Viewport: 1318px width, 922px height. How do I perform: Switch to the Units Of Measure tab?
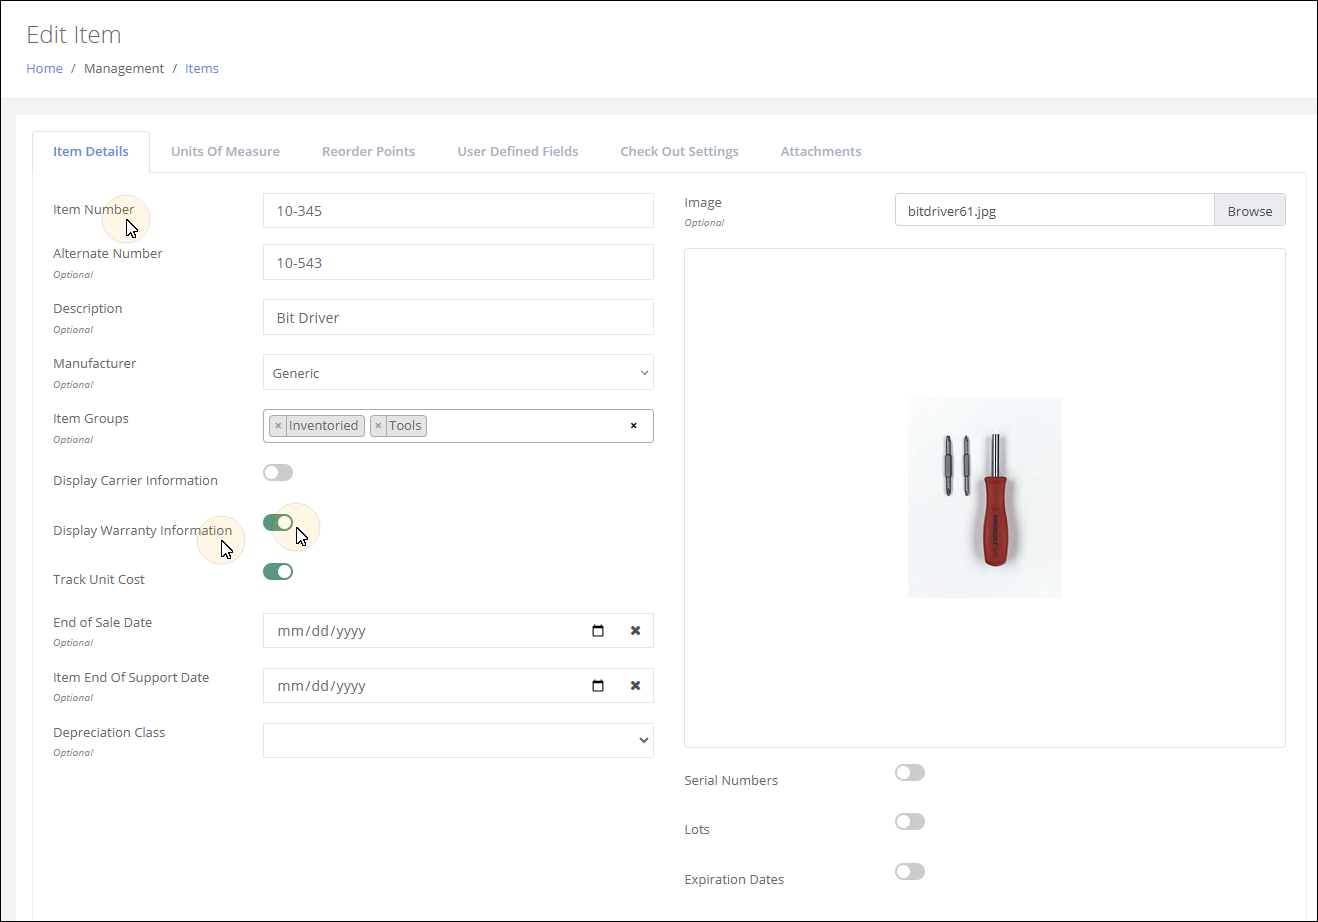[x=225, y=152]
